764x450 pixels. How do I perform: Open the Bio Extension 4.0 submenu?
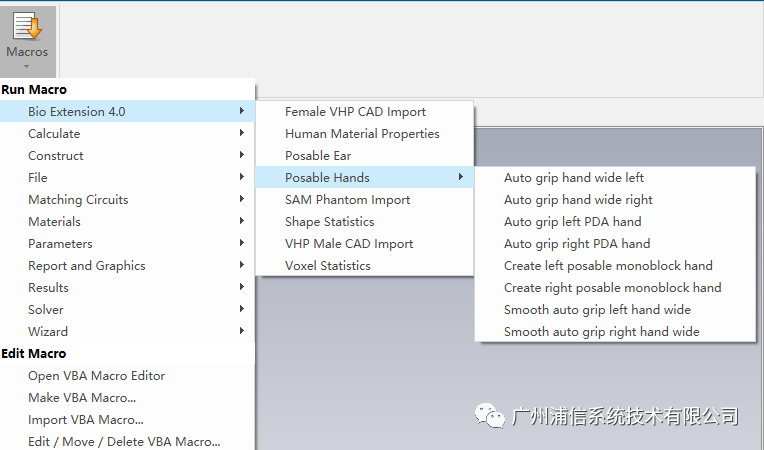(127, 111)
